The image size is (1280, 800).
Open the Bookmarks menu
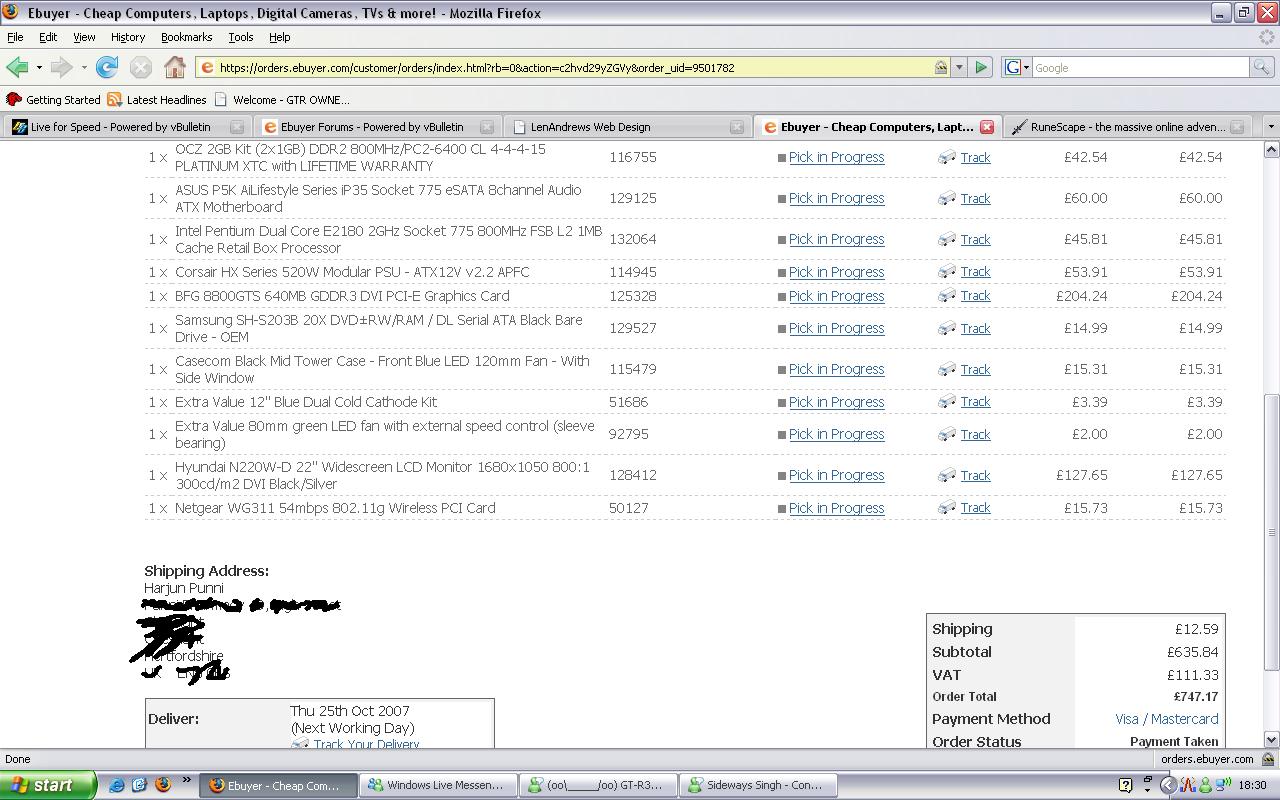coord(186,37)
